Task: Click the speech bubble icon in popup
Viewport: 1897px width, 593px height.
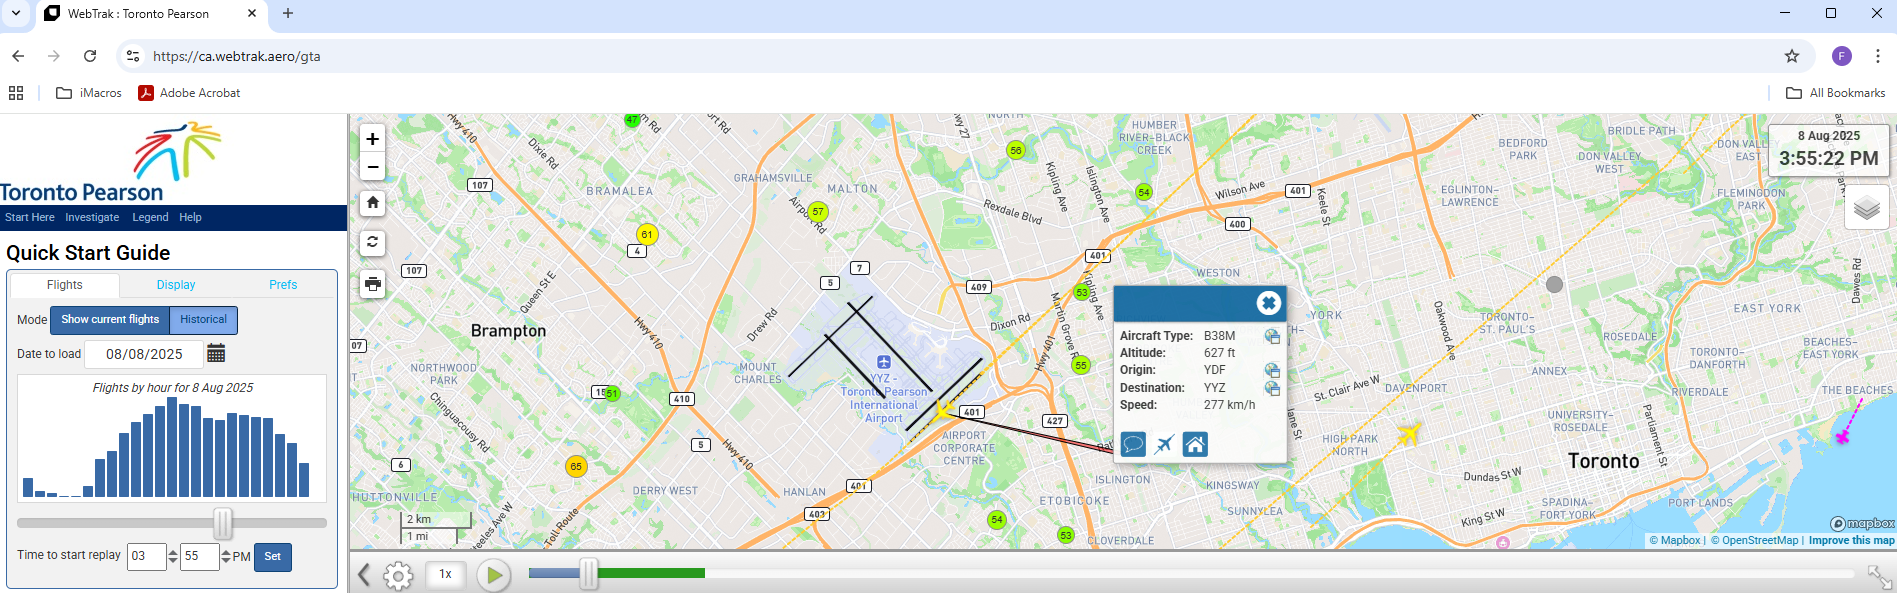Action: [1133, 444]
